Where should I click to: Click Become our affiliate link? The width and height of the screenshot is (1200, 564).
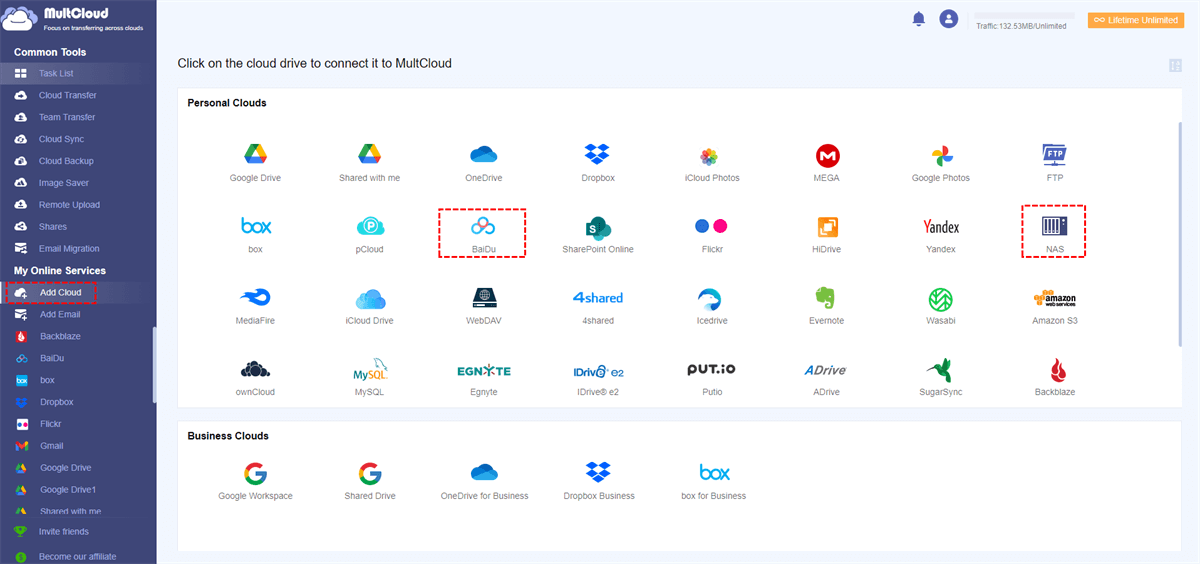(x=77, y=556)
